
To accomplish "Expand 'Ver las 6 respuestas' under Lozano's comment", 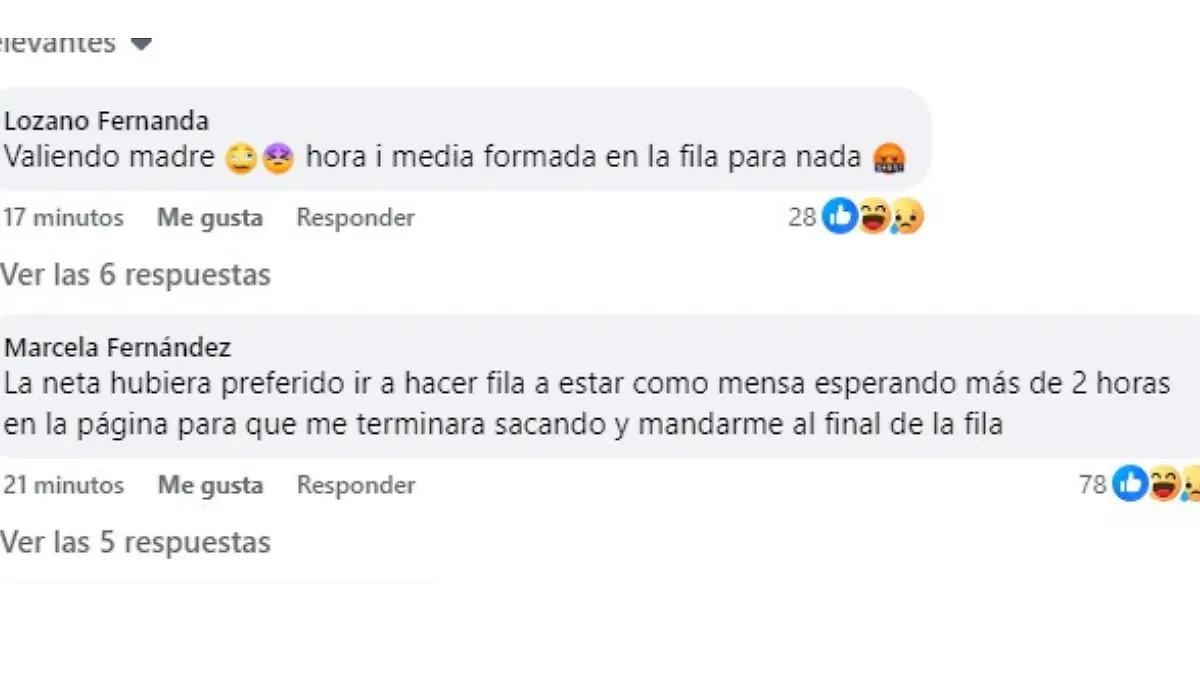I will click(x=137, y=274).
